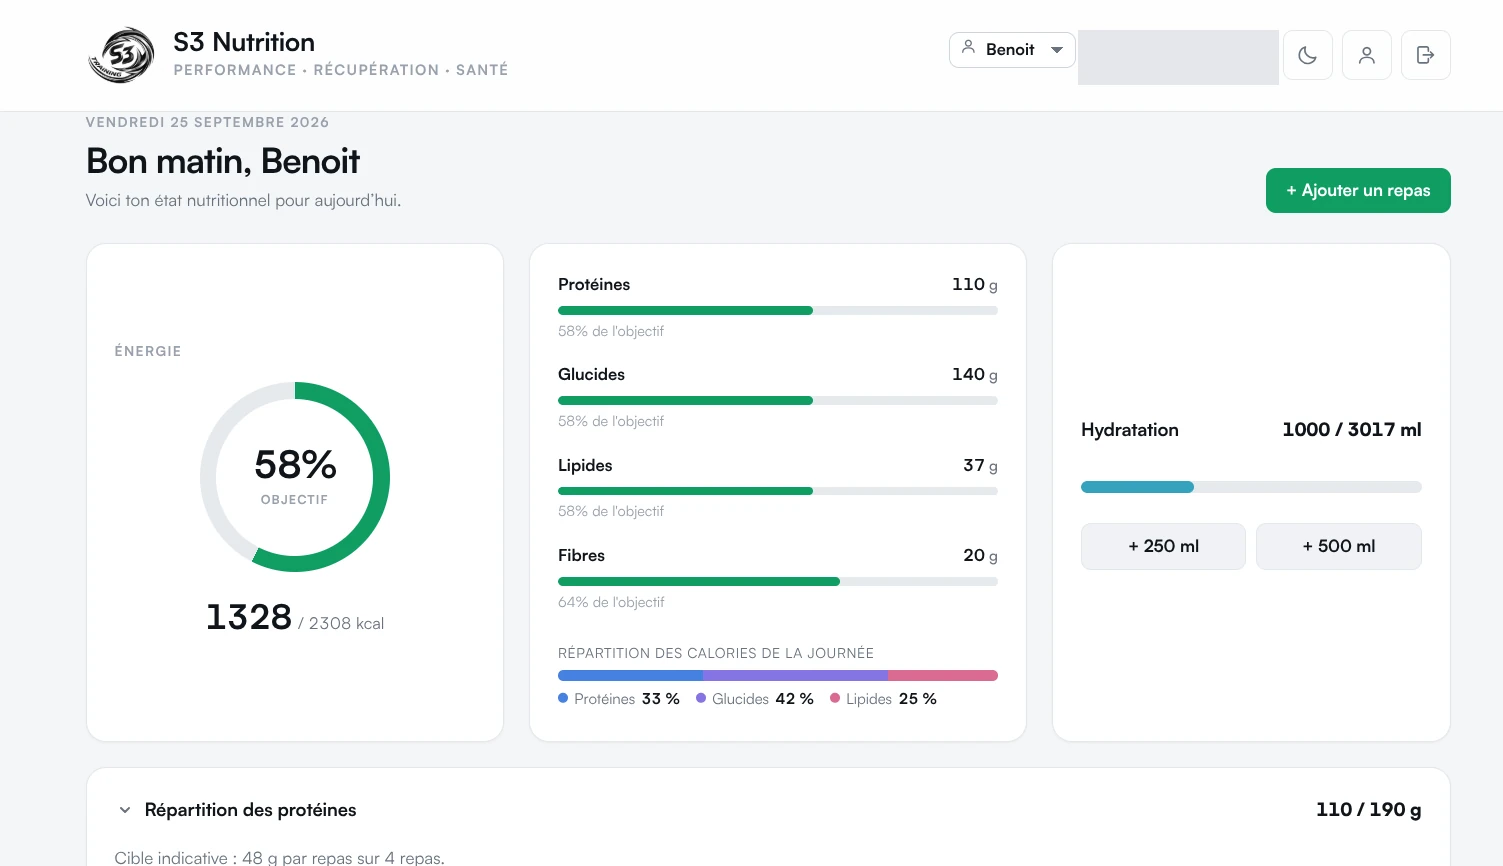The height and width of the screenshot is (866, 1503).
Task: Click the calorie distribution stacked bar
Action: [778, 675]
